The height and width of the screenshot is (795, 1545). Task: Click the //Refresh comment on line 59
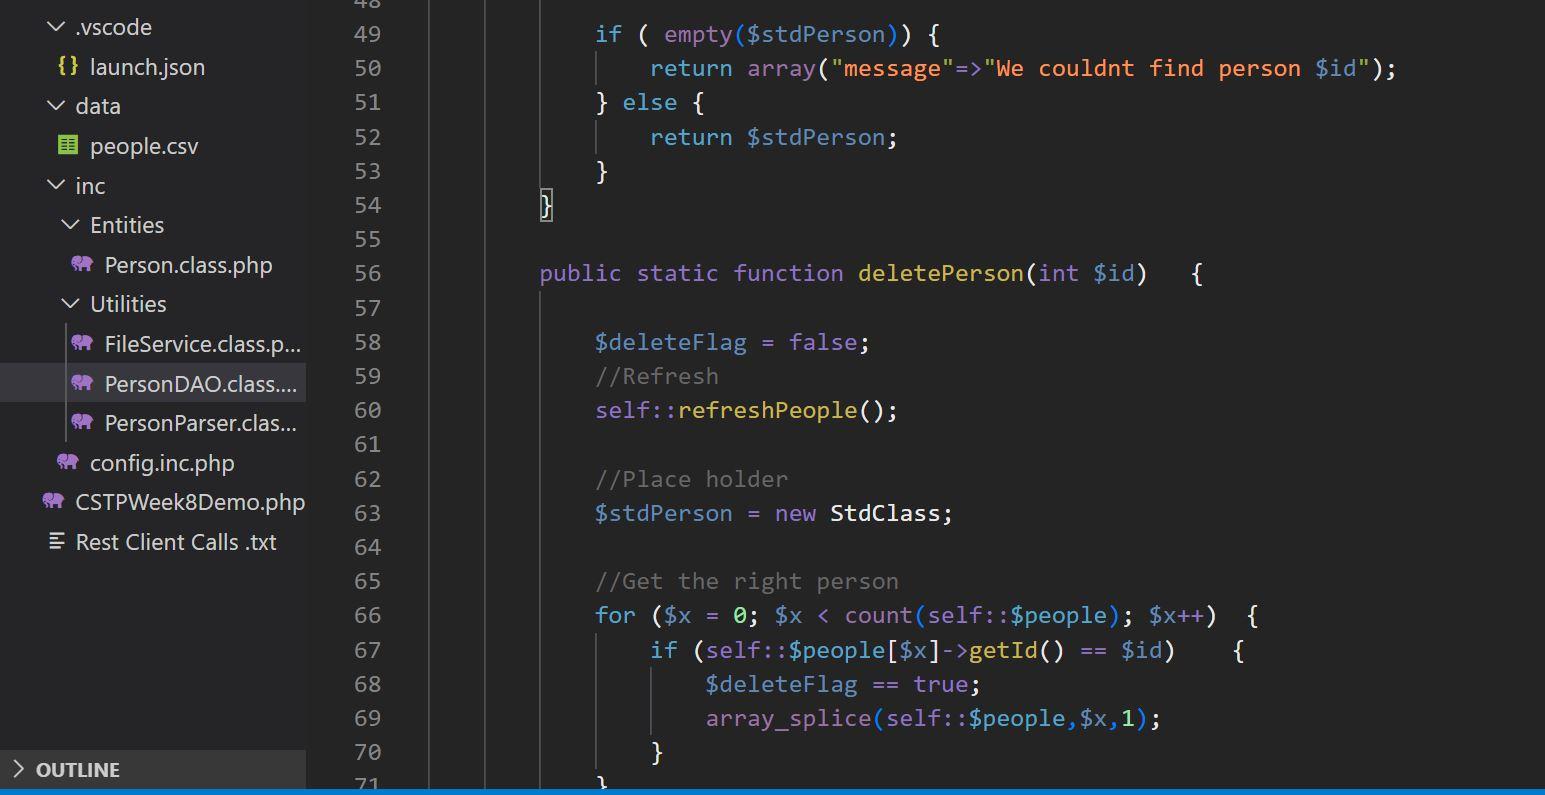click(x=657, y=376)
